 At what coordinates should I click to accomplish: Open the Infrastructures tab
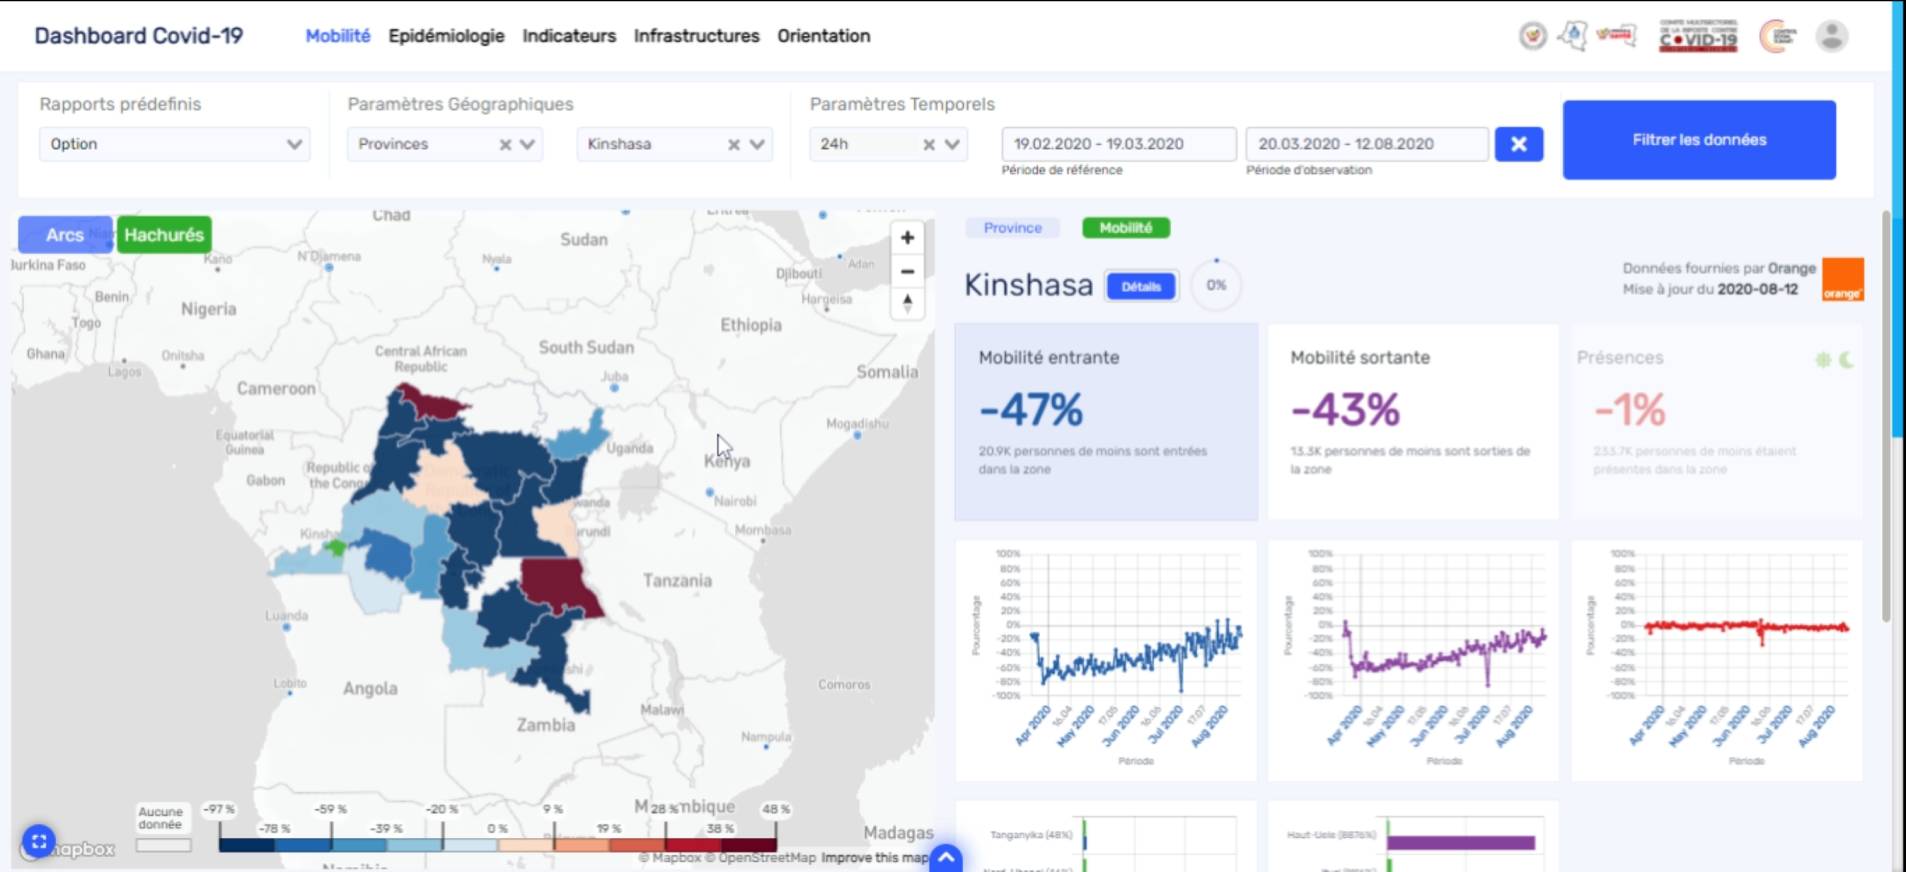696,36
